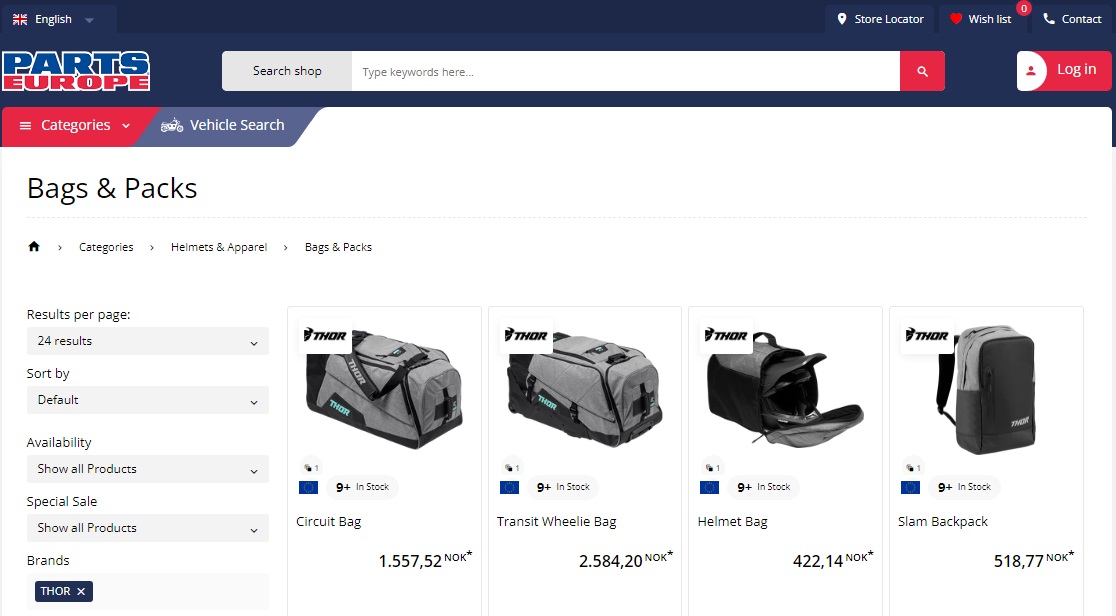
Task: Open the Slam Backpack product image
Action: coord(986,388)
